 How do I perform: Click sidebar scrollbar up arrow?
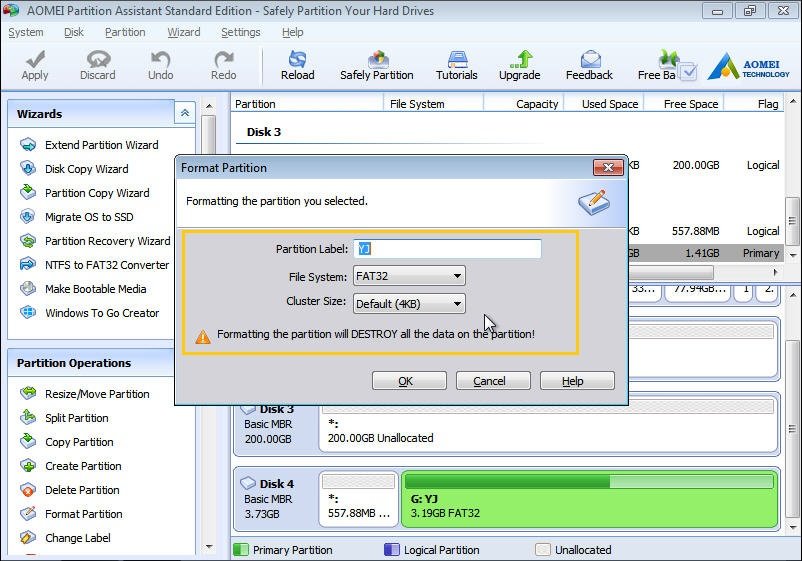[x=209, y=106]
